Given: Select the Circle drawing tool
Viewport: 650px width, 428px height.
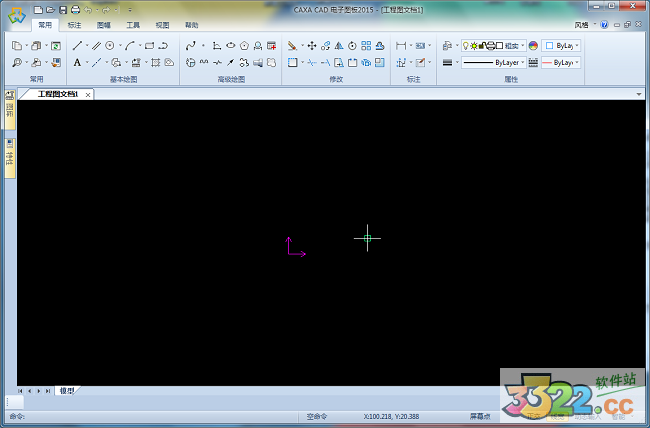Looking at the screenshot, I should click(x=110, y=45).
